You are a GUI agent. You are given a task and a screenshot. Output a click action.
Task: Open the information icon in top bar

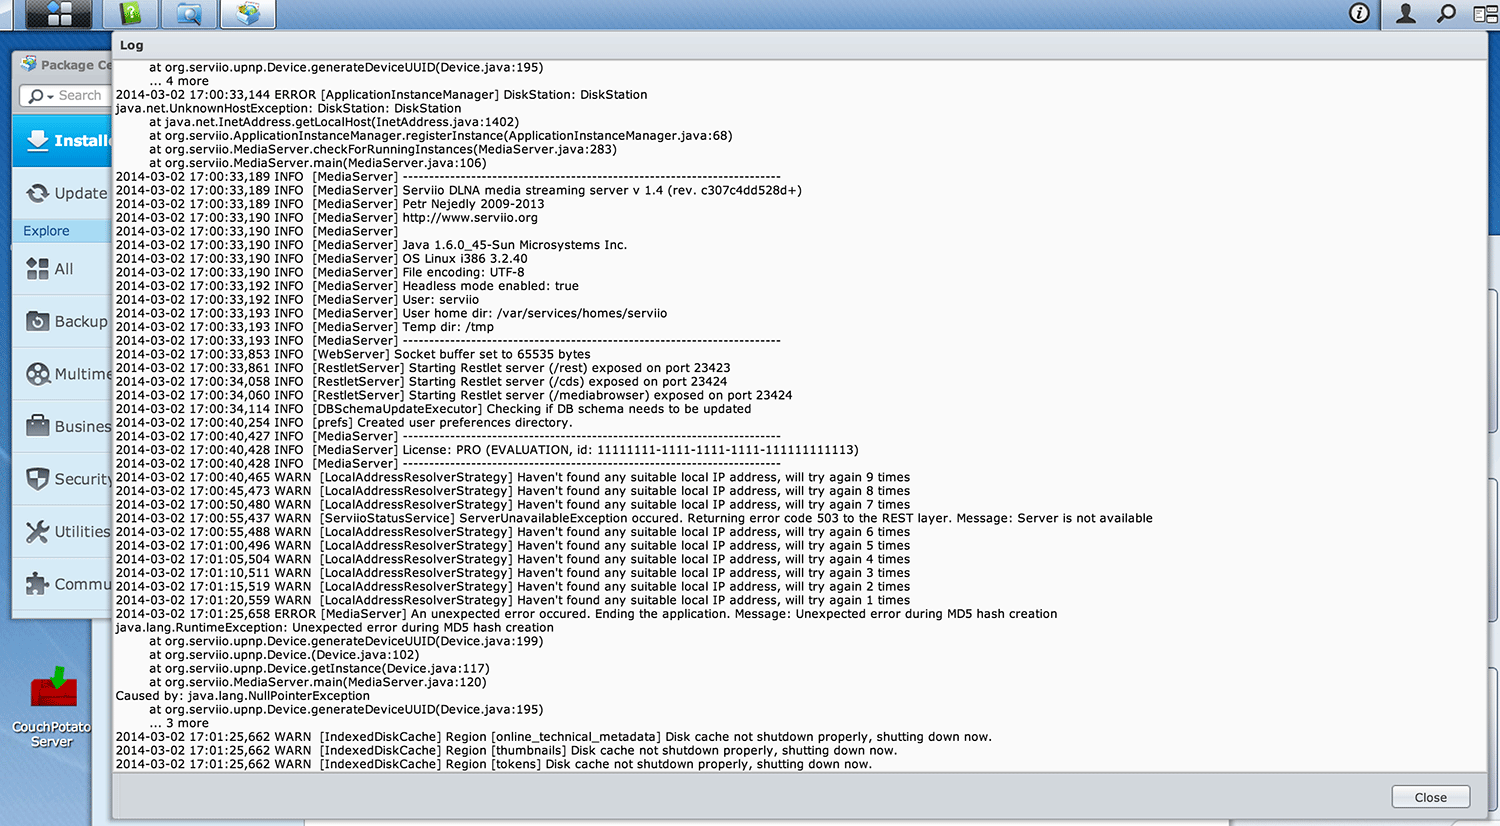[1359, 13]
